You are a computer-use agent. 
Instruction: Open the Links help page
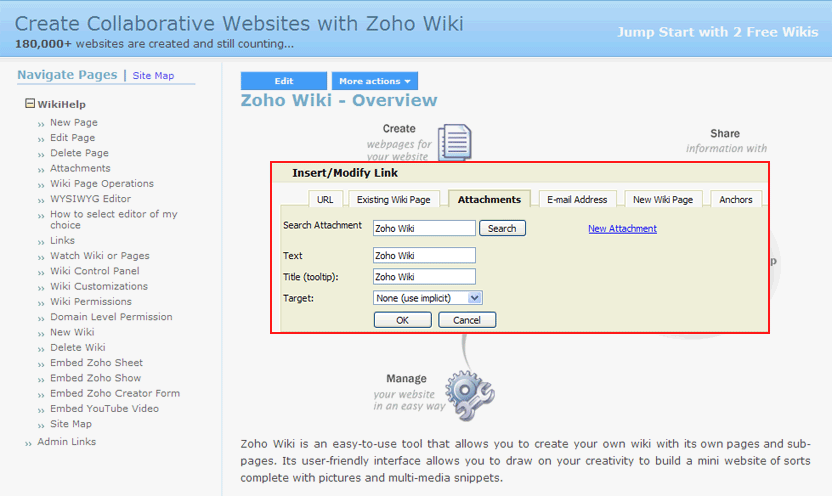62,240
